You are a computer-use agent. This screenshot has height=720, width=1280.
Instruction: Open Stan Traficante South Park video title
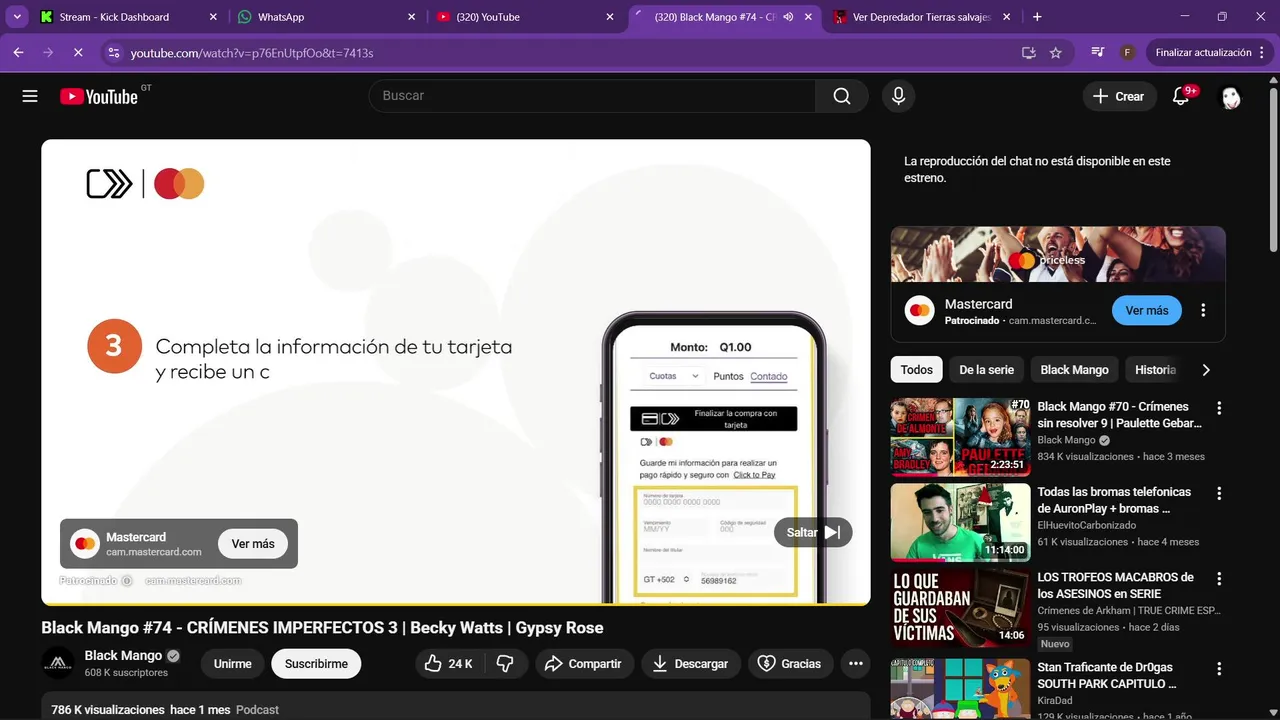[x=1106, y=676]
